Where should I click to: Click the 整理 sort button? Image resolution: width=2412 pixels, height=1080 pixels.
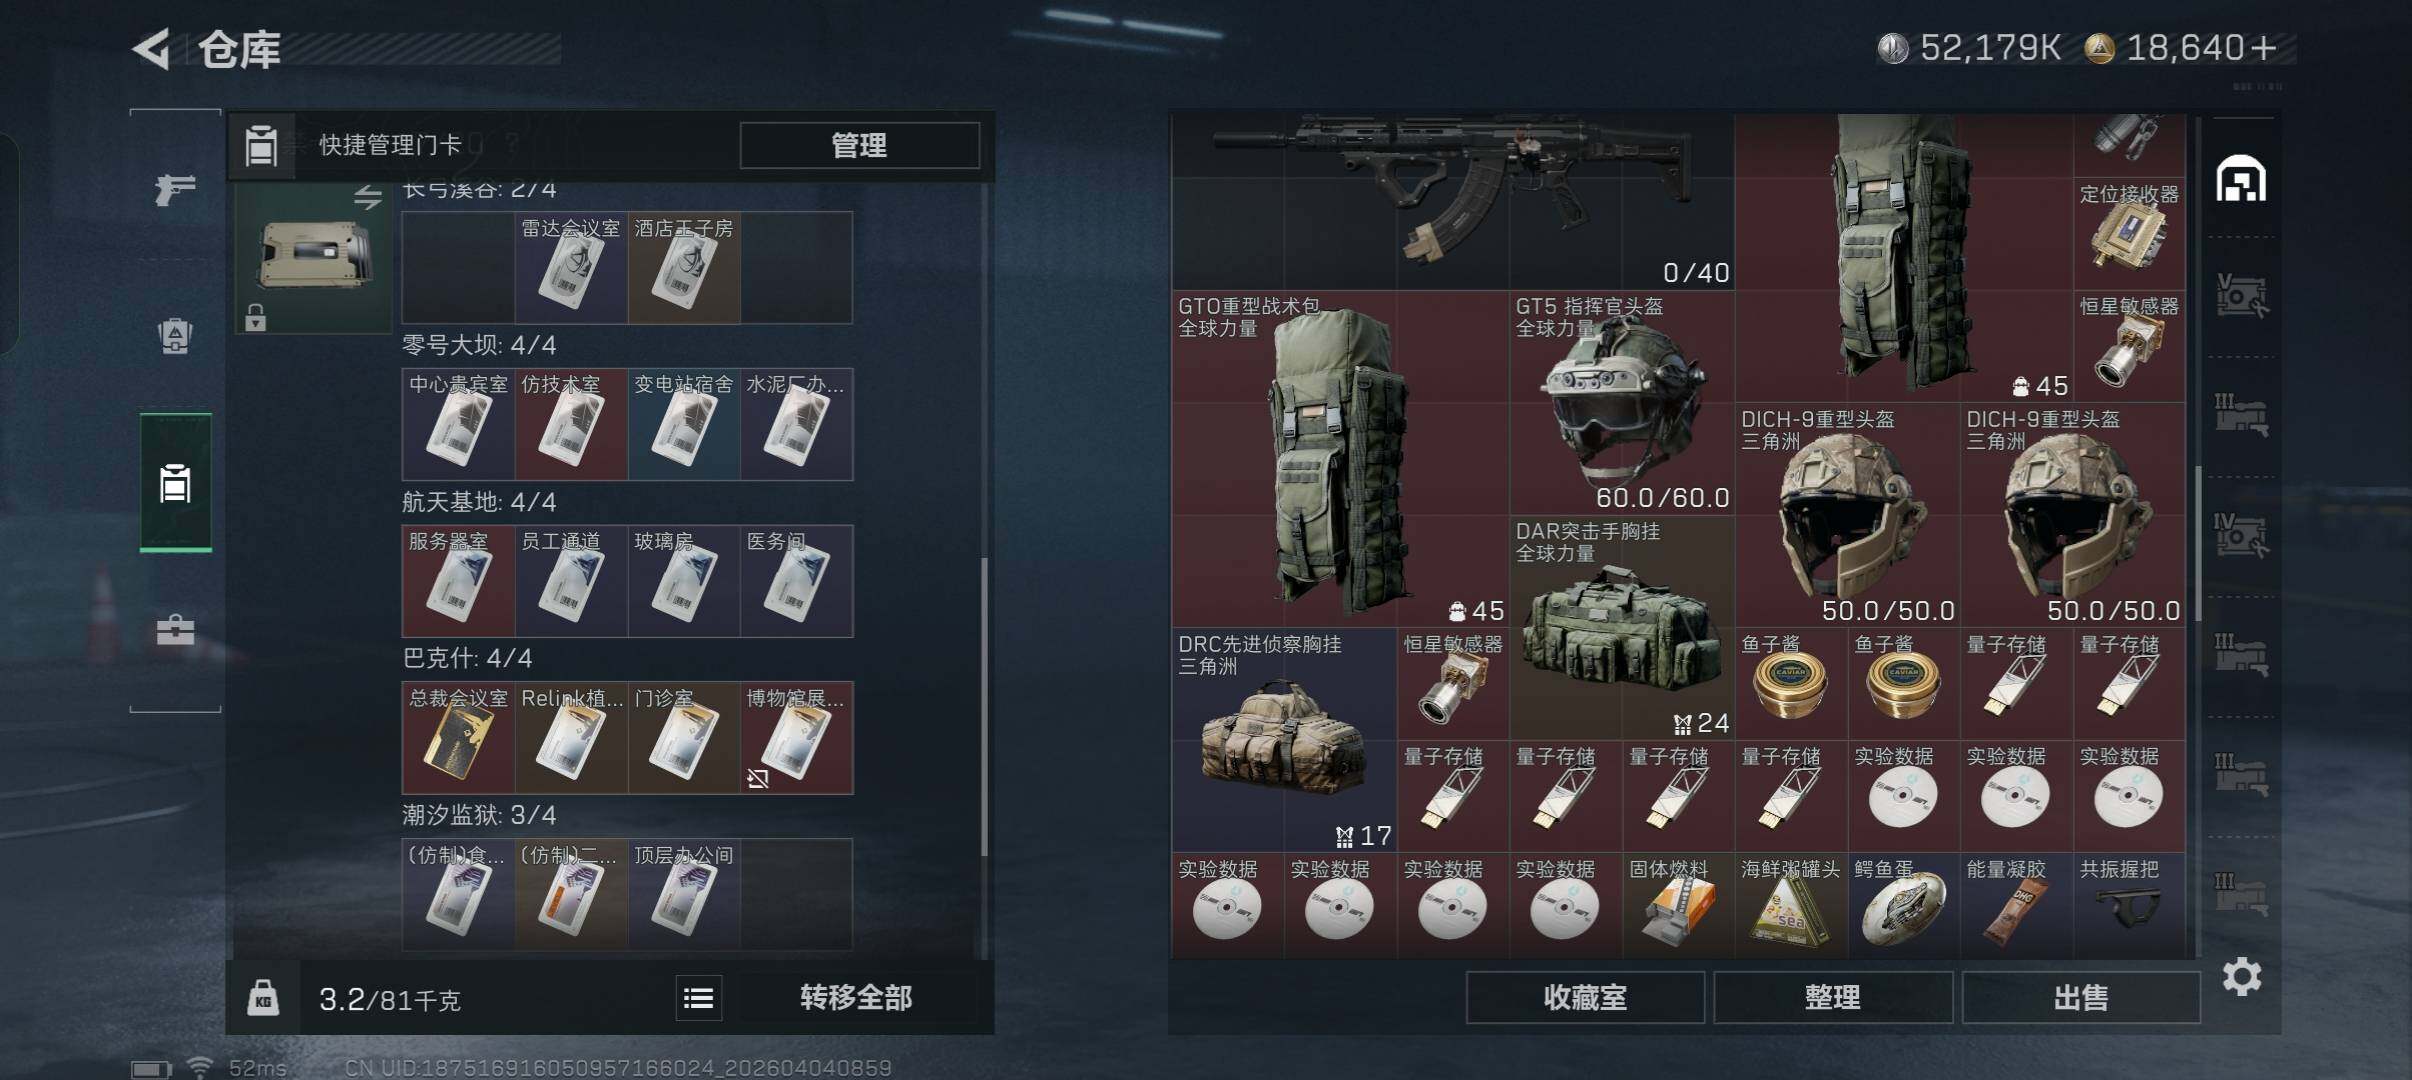[1832, 997]
